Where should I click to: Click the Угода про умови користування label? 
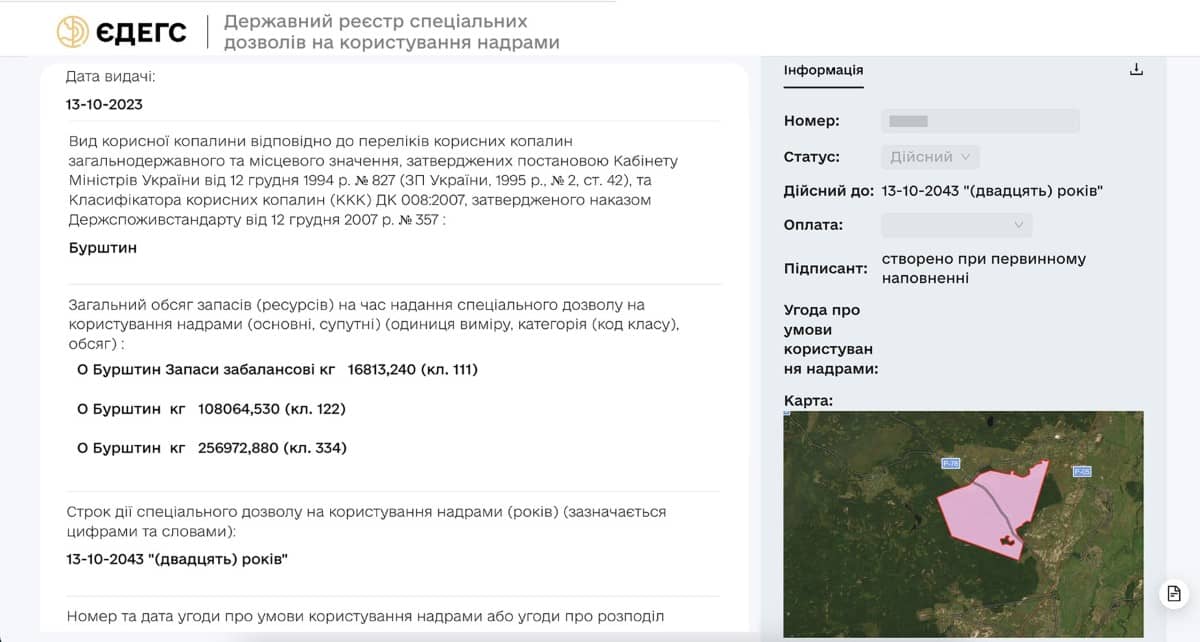(x=831, y=339)
